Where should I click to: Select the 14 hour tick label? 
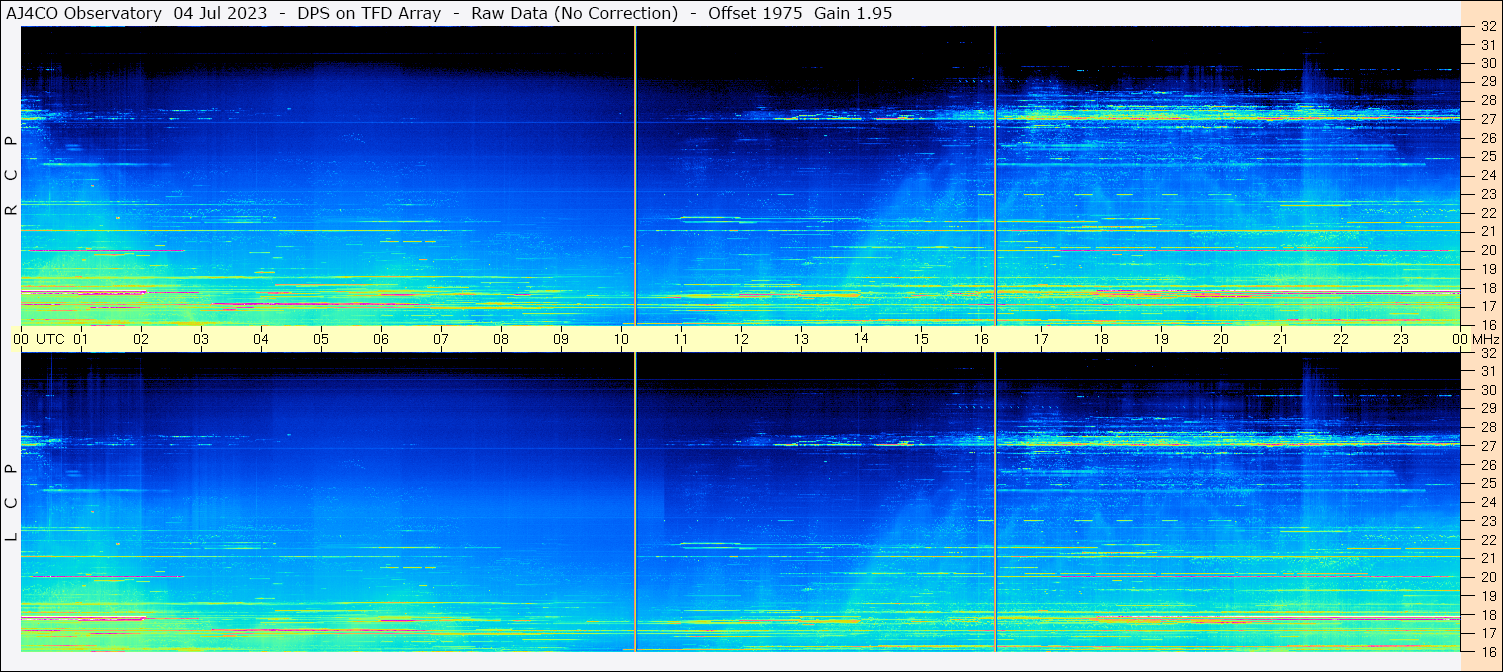(x=861, y=339)
